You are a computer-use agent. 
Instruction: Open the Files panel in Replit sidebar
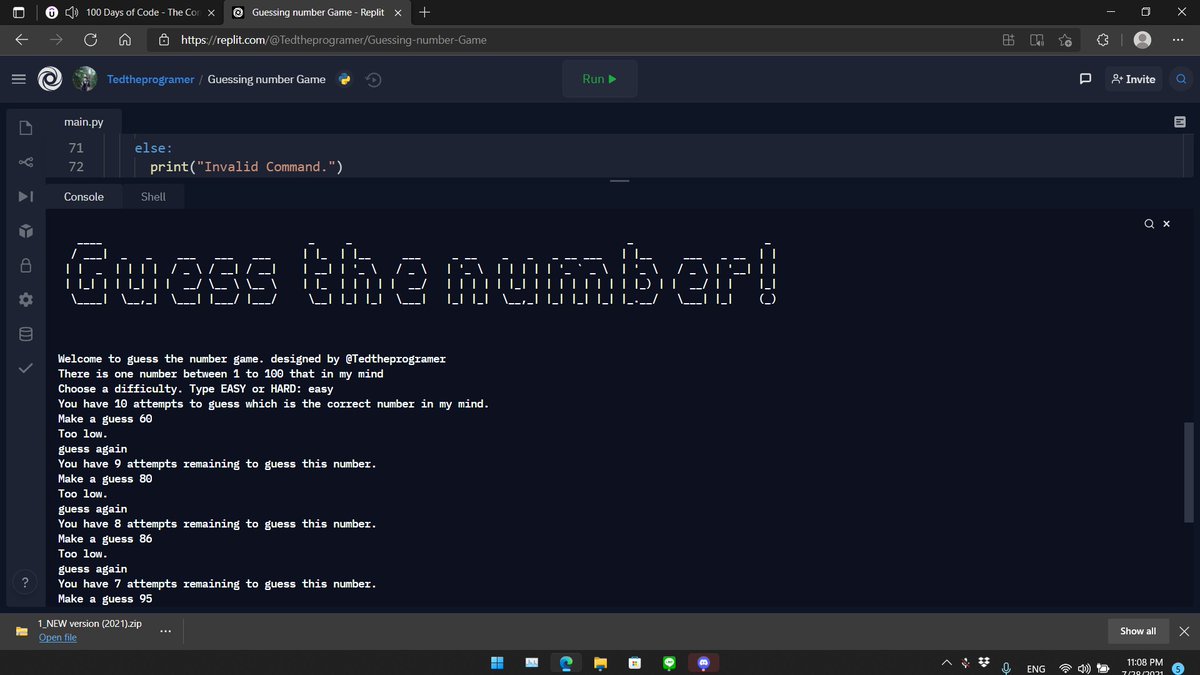(25, 127)
